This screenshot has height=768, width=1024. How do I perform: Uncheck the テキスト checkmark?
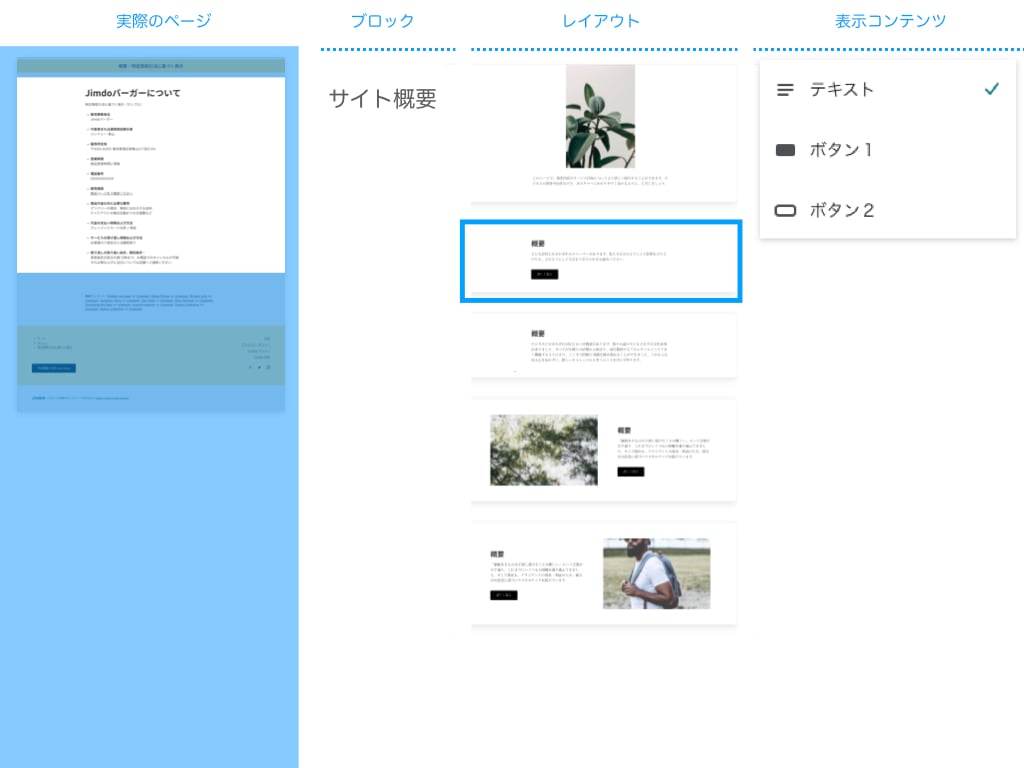pyautogui.click(x=991, y=89)
